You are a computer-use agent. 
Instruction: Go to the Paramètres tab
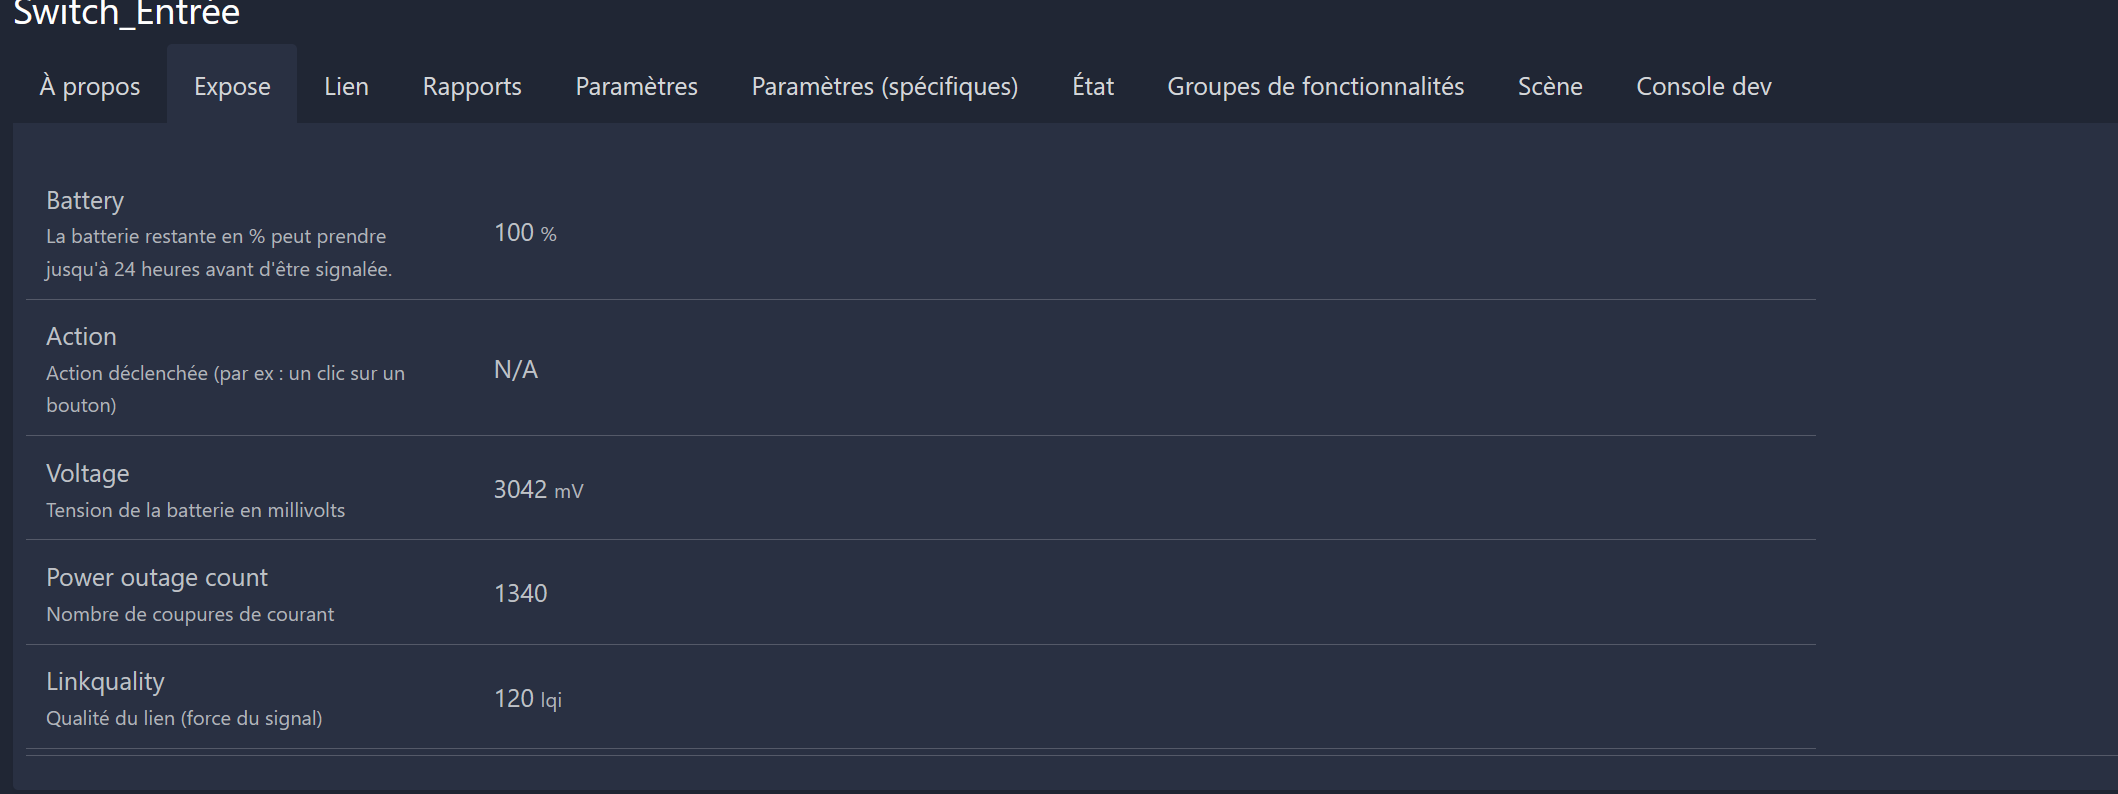coord(637,86)
